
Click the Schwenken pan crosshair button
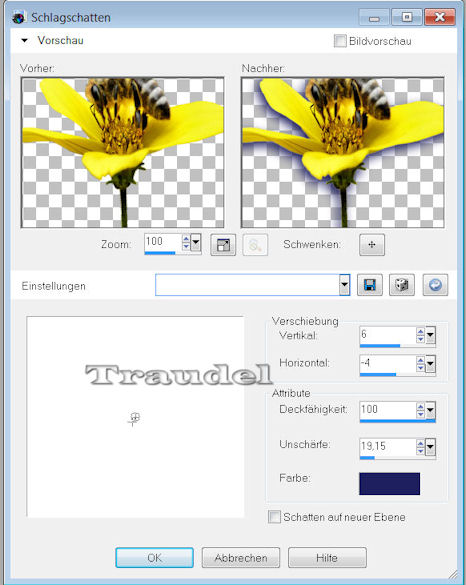(x=372, y=245)
